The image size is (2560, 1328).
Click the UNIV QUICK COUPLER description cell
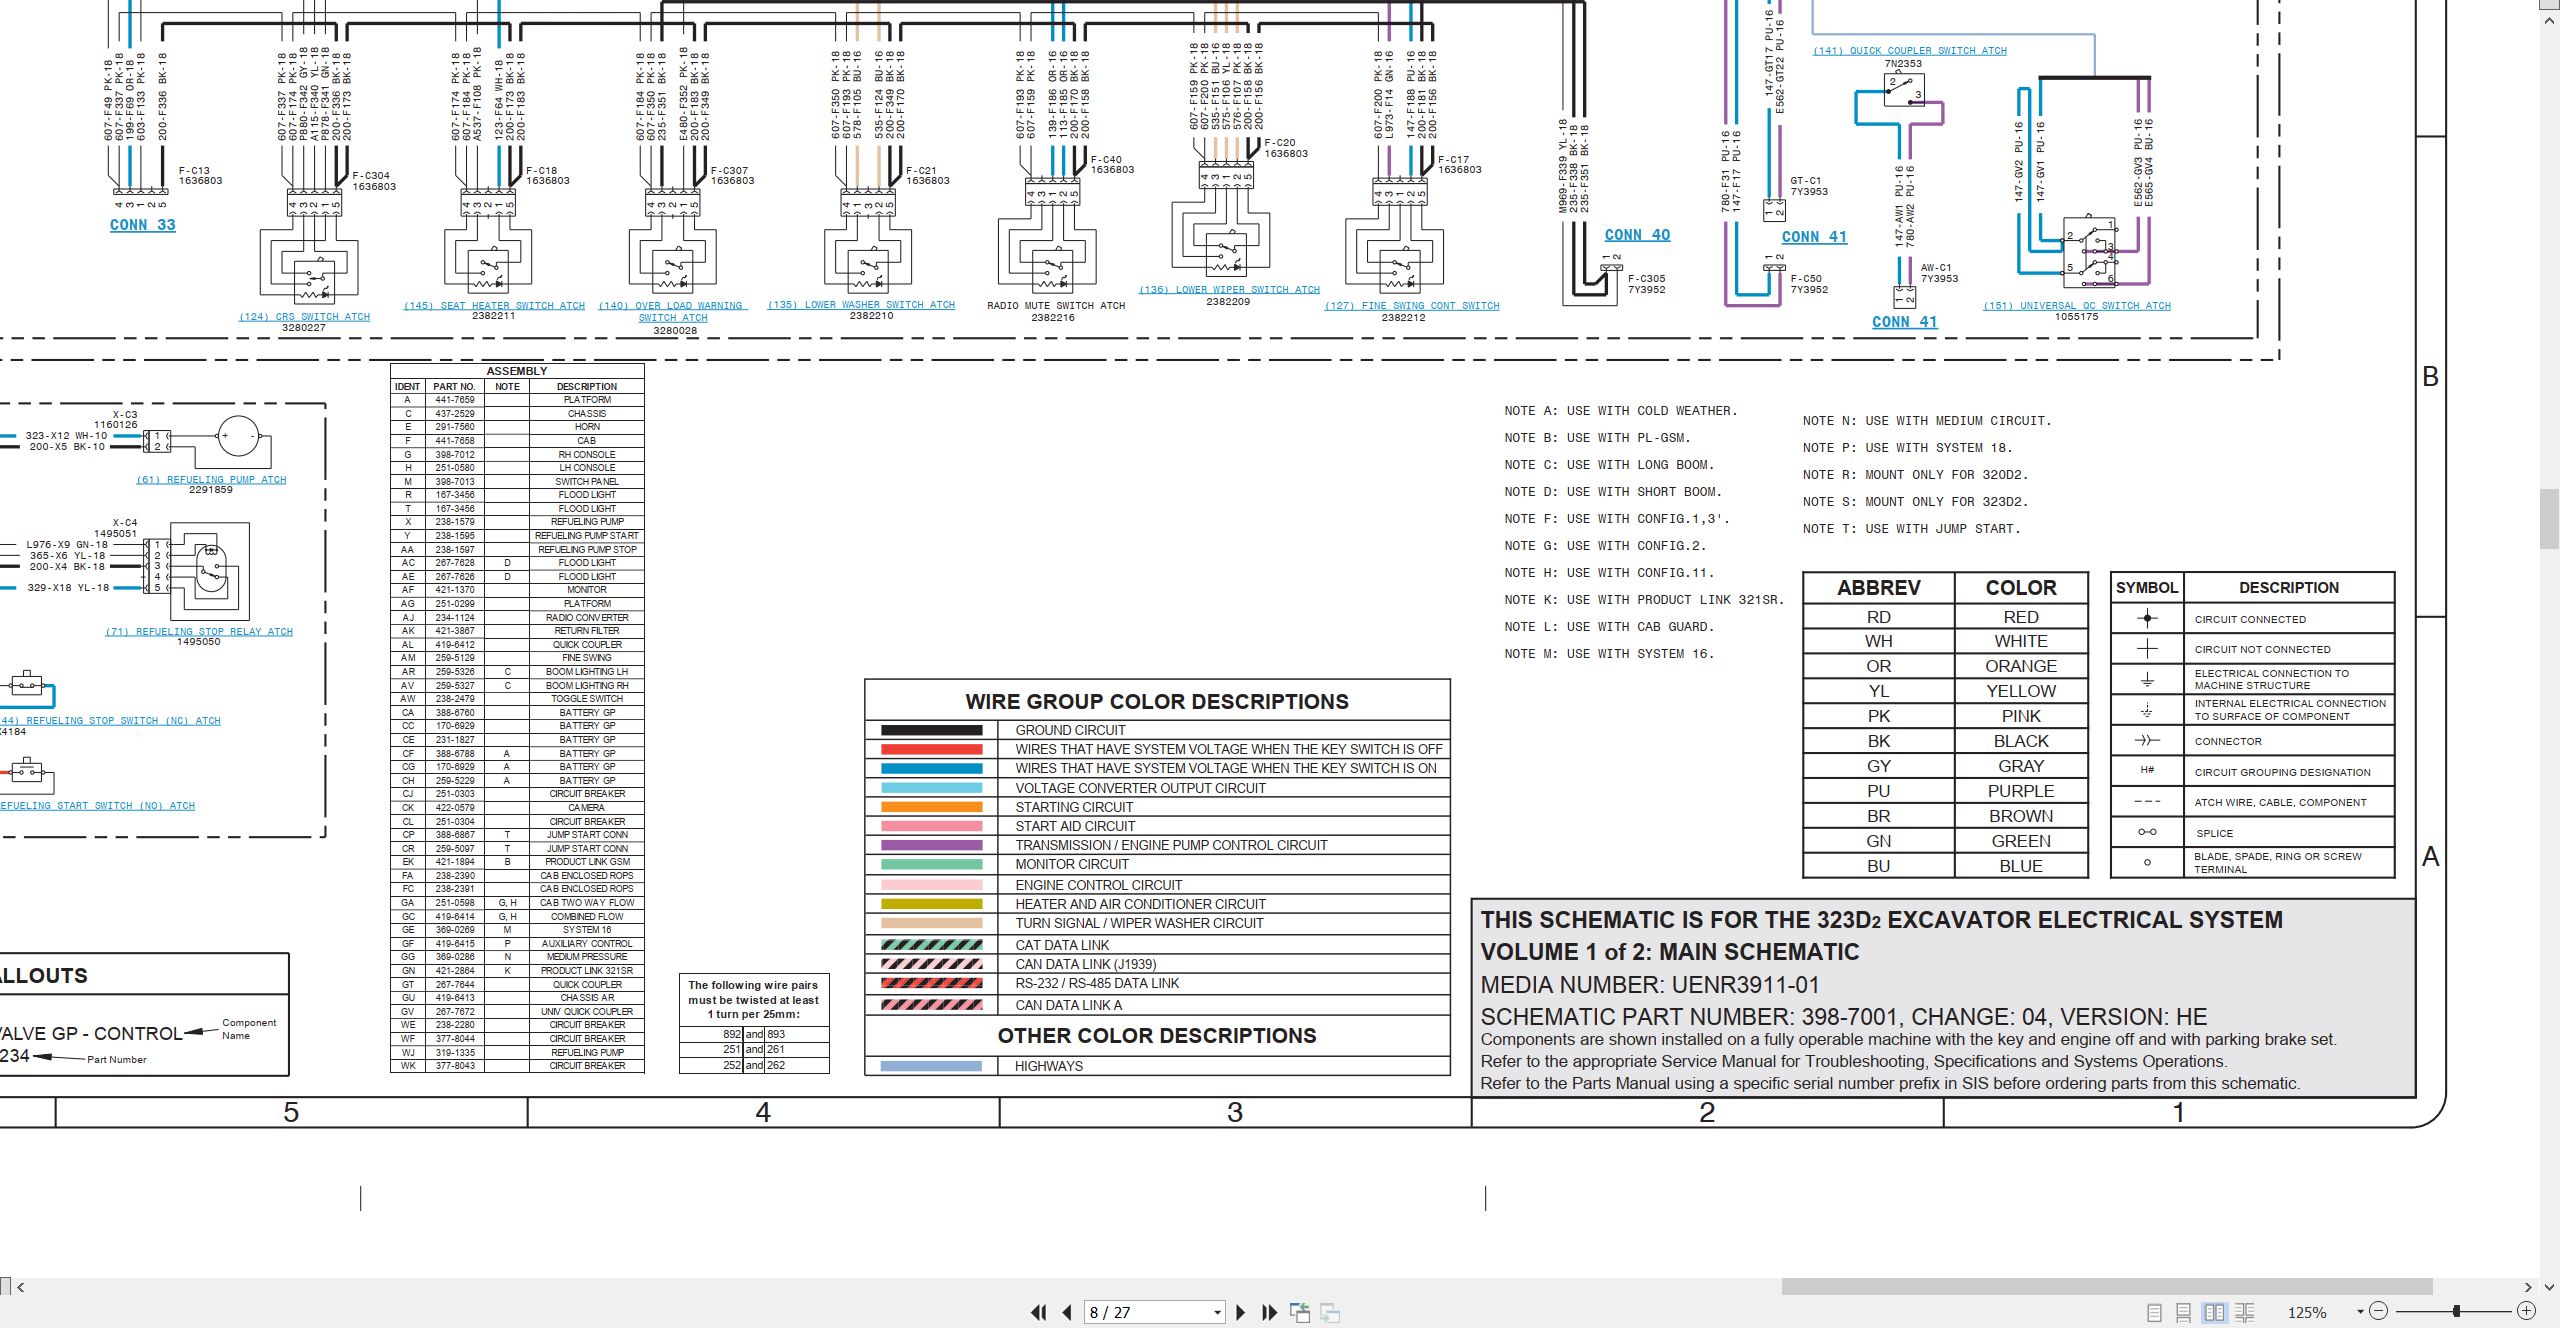[x=587, y=1012]
